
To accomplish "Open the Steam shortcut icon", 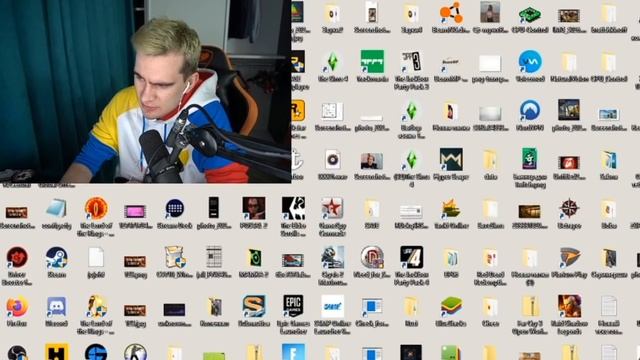I will tap(56, 258).
